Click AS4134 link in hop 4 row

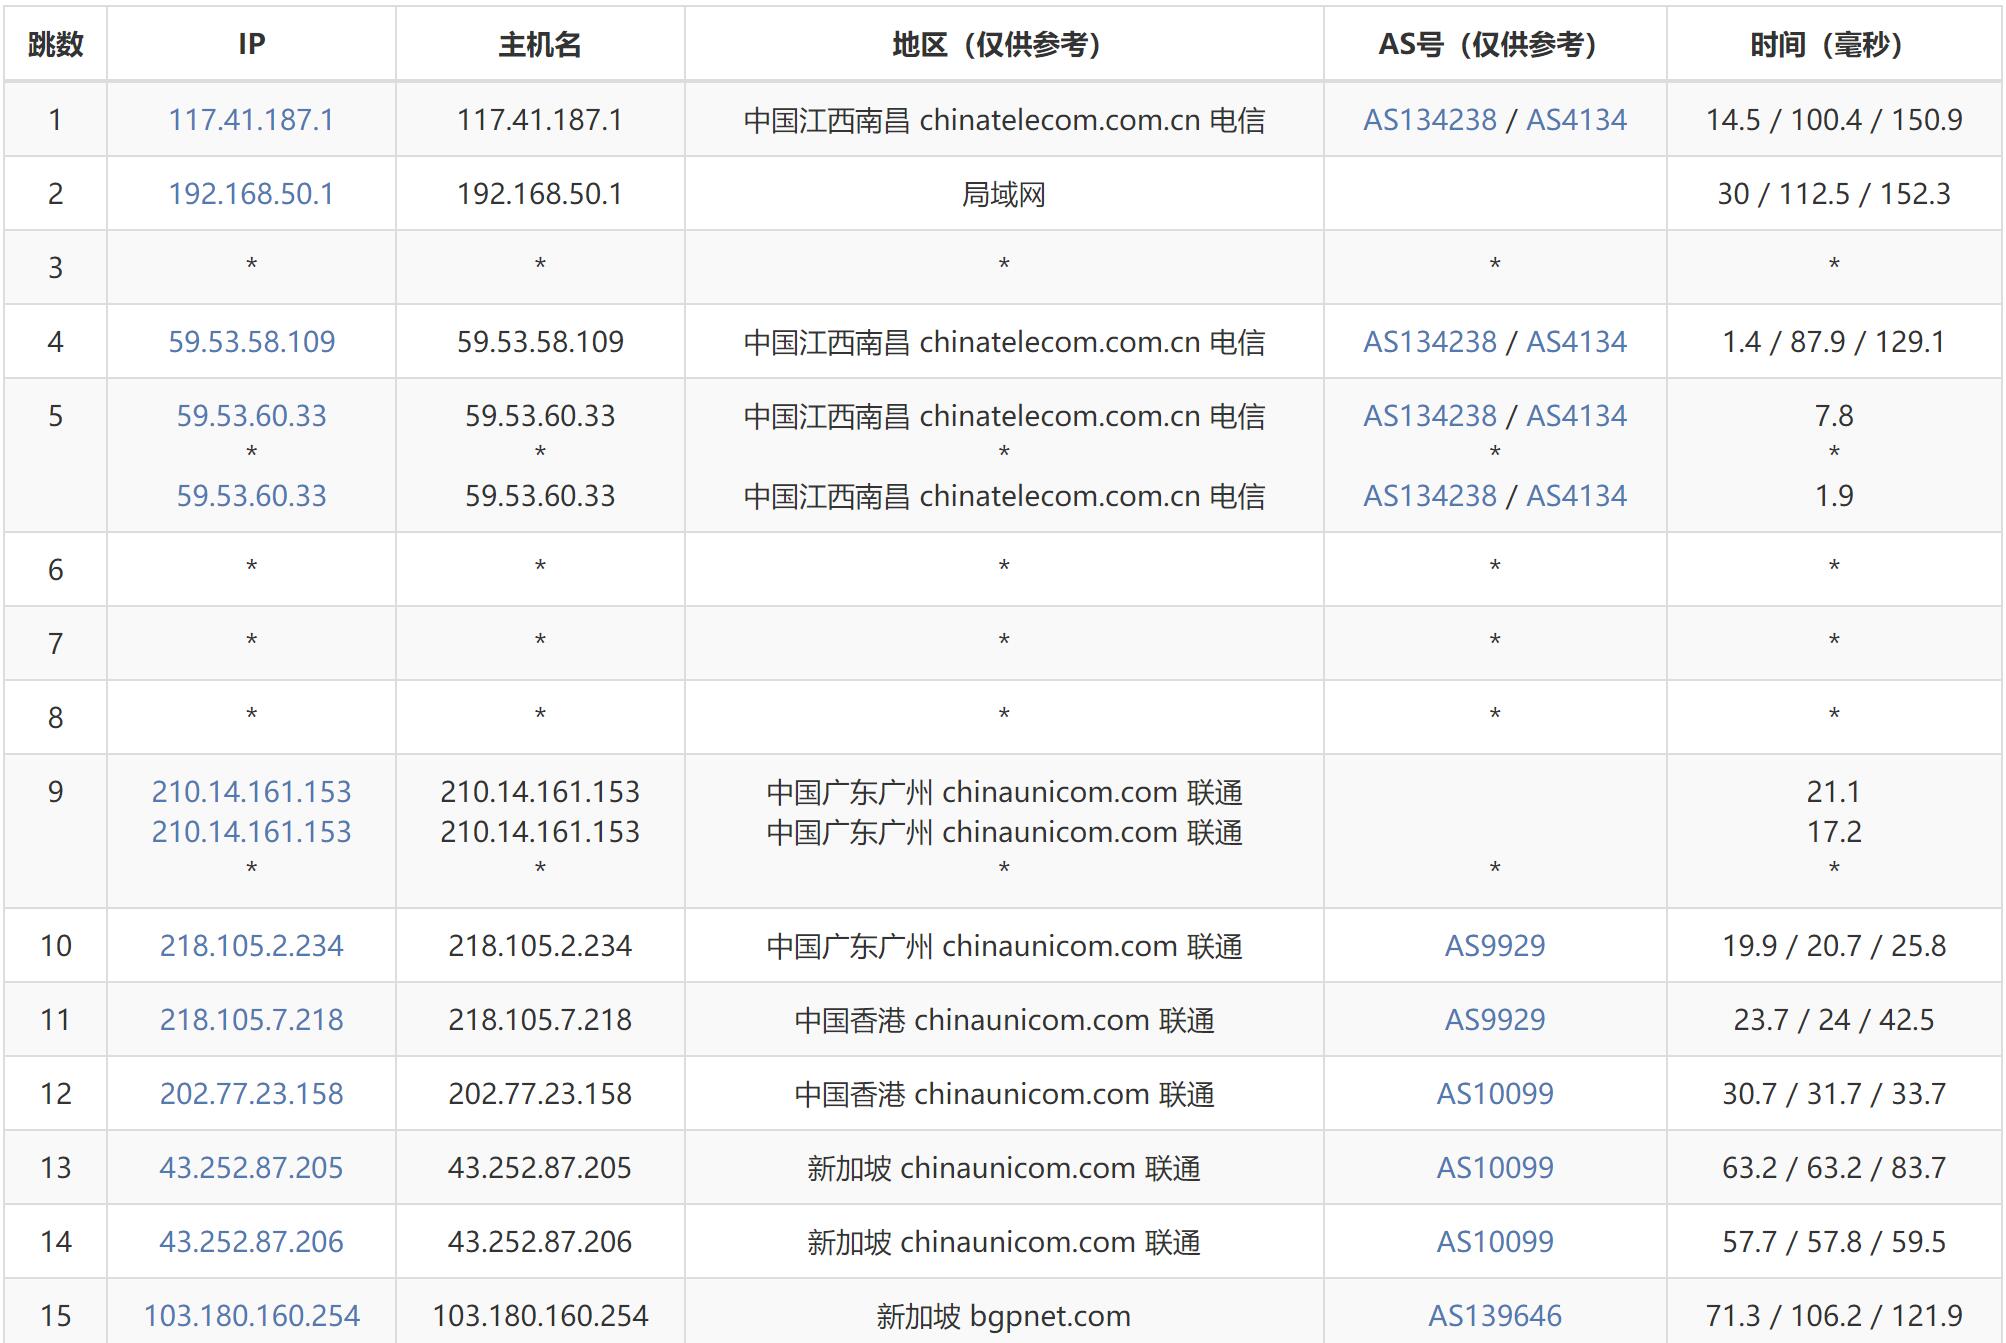pos(1576,342)
